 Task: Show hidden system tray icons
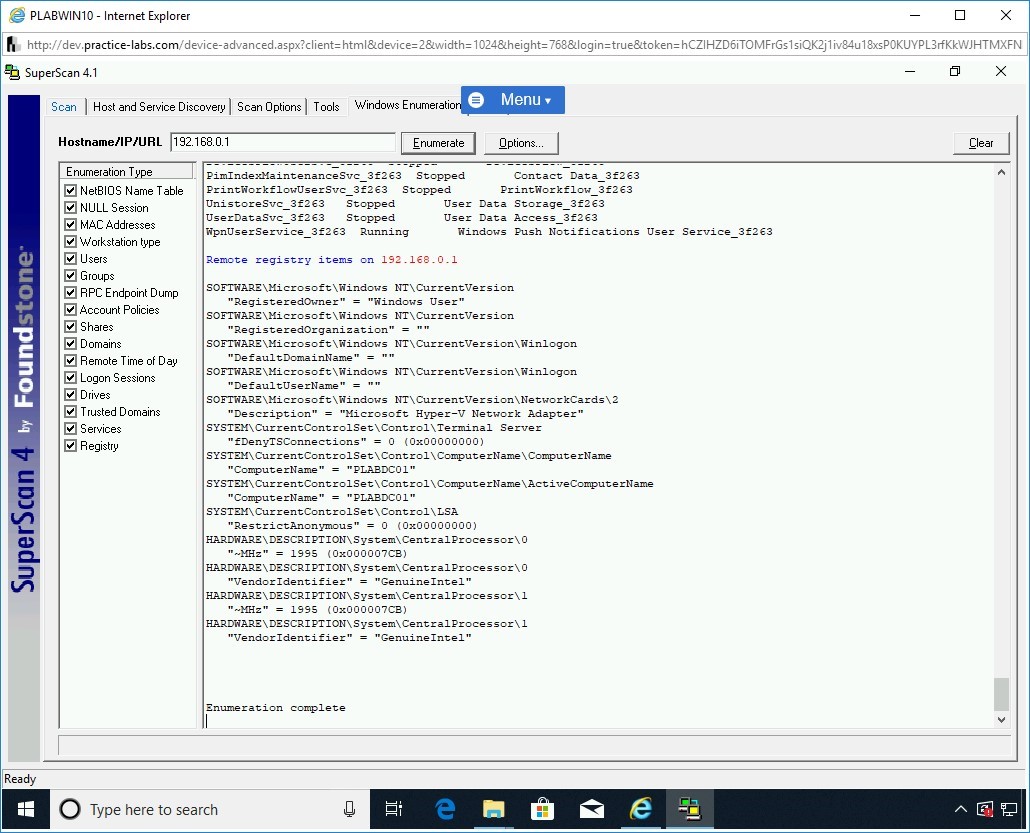tap(960, 809)
